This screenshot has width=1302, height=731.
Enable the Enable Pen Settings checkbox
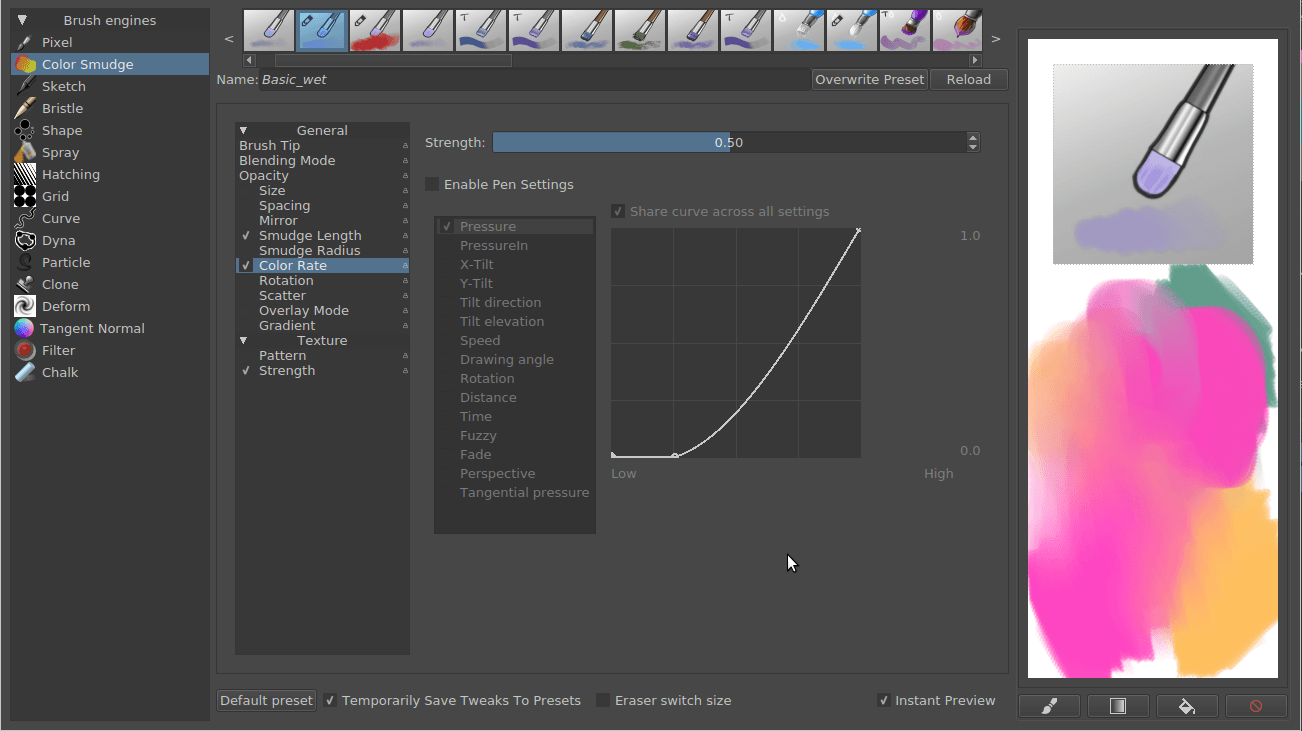[431, 184]
